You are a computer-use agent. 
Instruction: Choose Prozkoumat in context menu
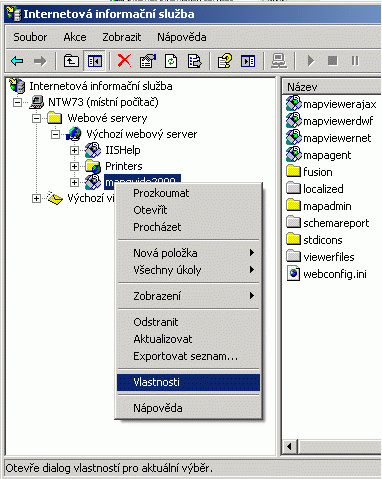(x=188, y=193)
